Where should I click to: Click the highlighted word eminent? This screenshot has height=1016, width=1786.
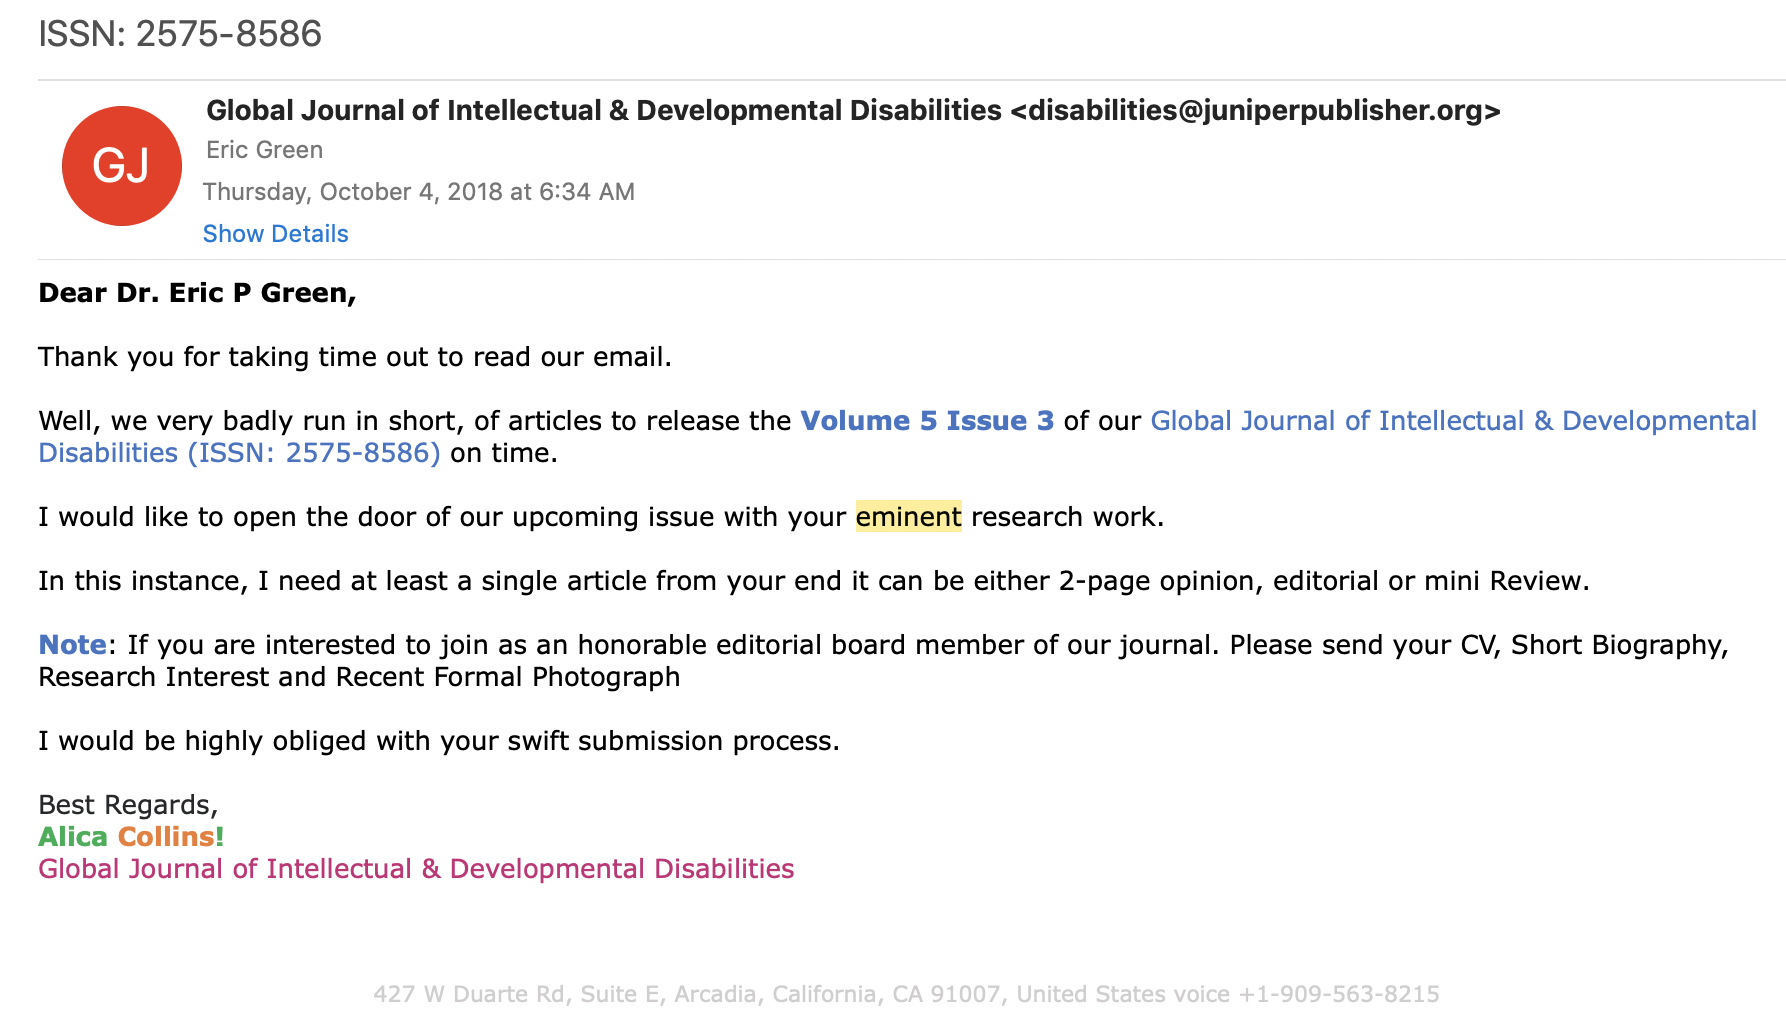click(x=908, y=517)
